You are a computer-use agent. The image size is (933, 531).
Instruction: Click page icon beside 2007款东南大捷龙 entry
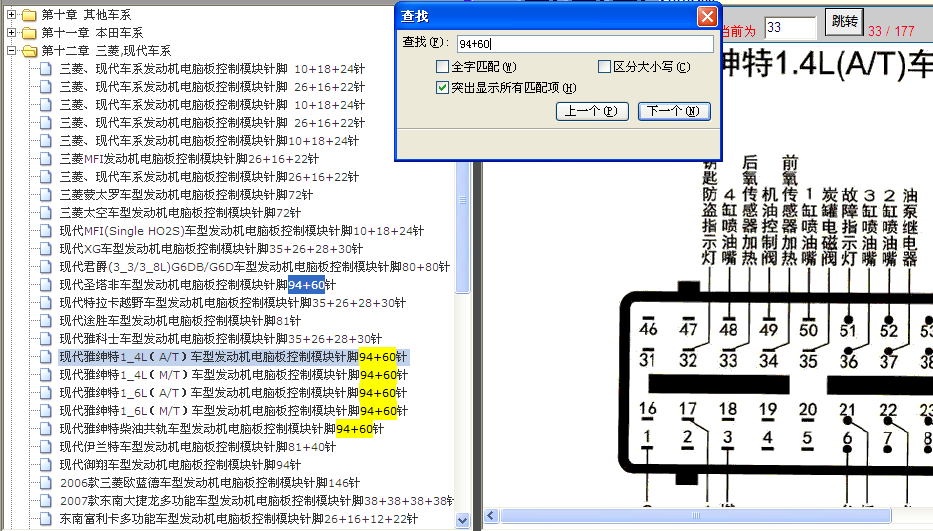tap(45, 501)
